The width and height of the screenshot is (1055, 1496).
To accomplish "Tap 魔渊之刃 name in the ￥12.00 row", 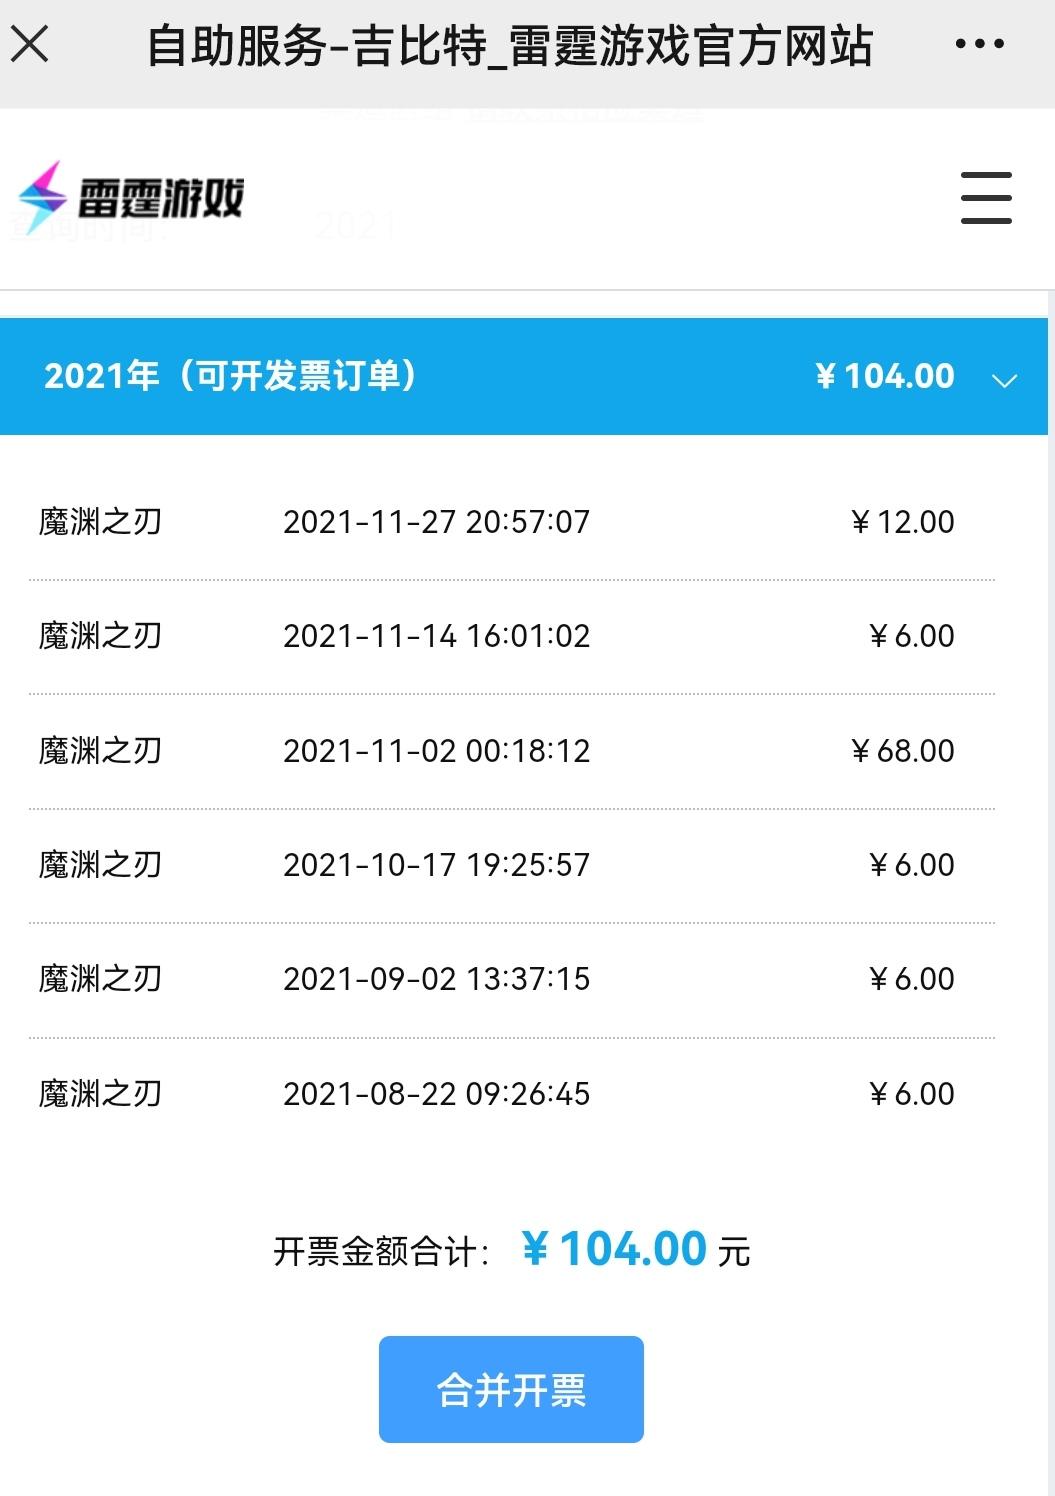I will (100, 522).
